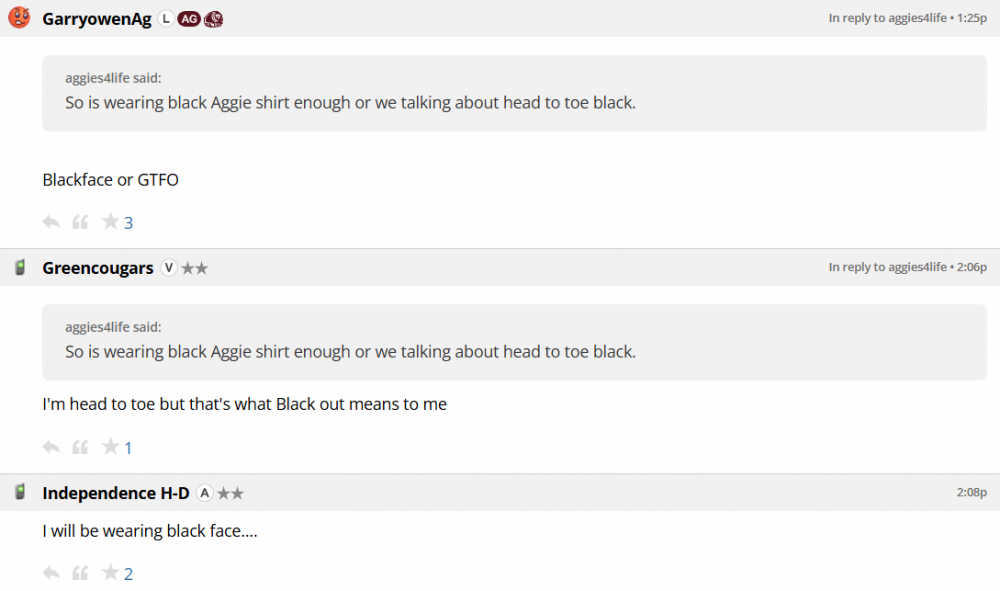Click the circled V badge by Greencougars
The image size is (1000, 591).
(x=168, y=268)
